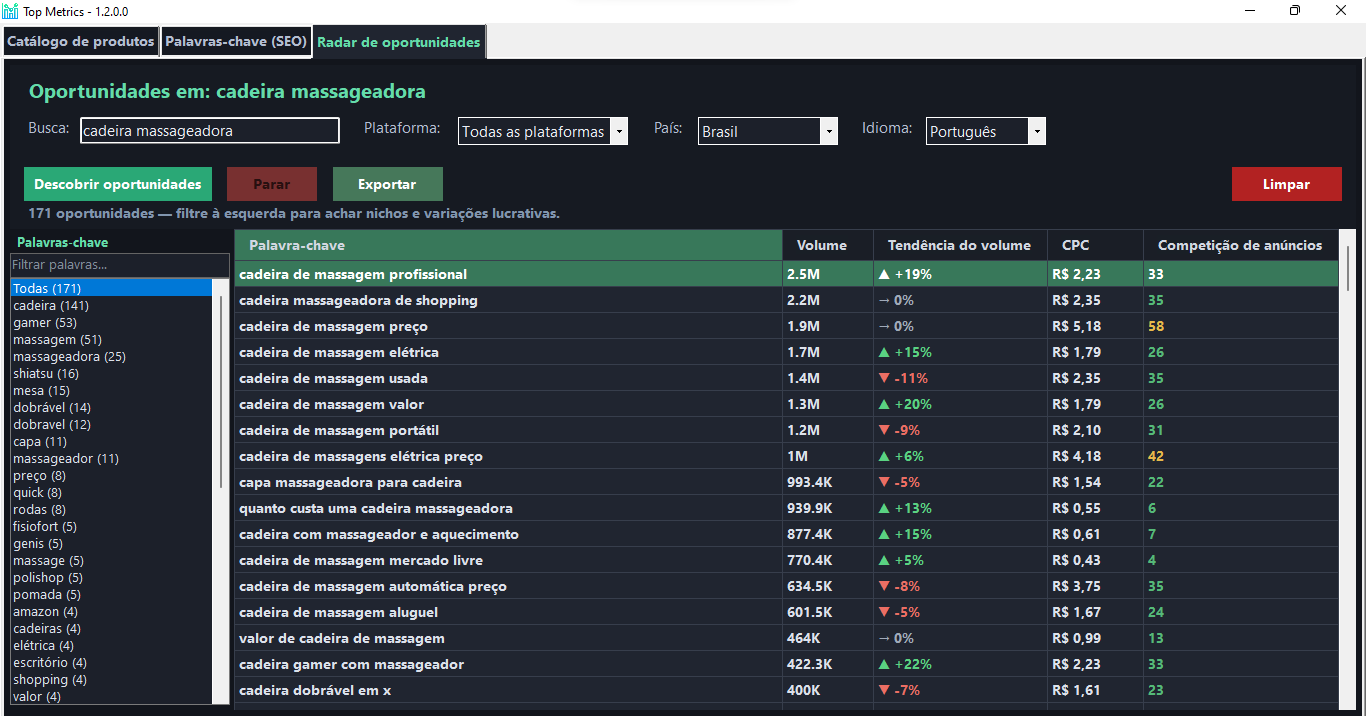
Task: Select amazon (4) filter item
Action: coord(111,611)
